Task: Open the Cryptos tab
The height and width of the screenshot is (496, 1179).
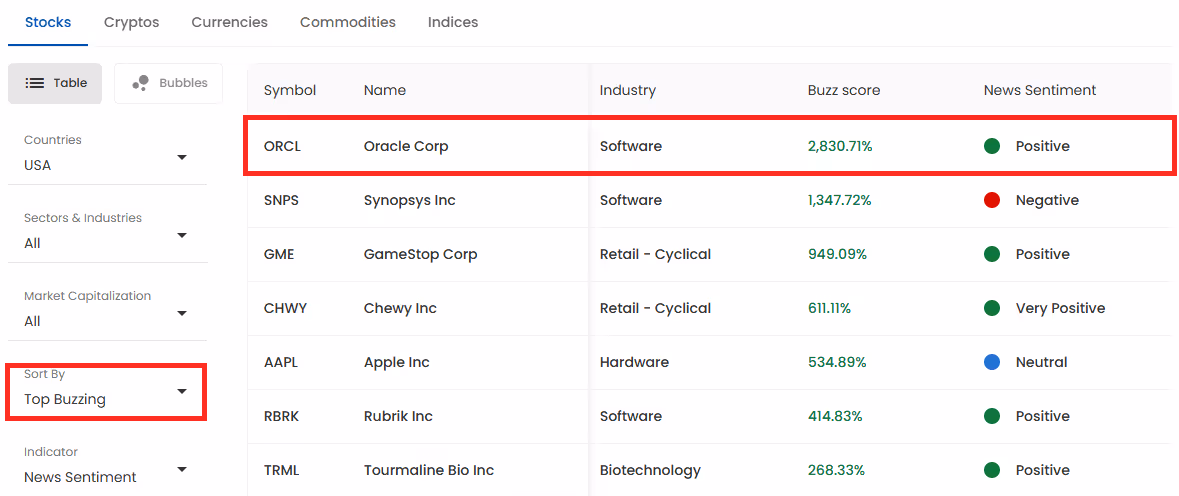Action: pos(132,23)
